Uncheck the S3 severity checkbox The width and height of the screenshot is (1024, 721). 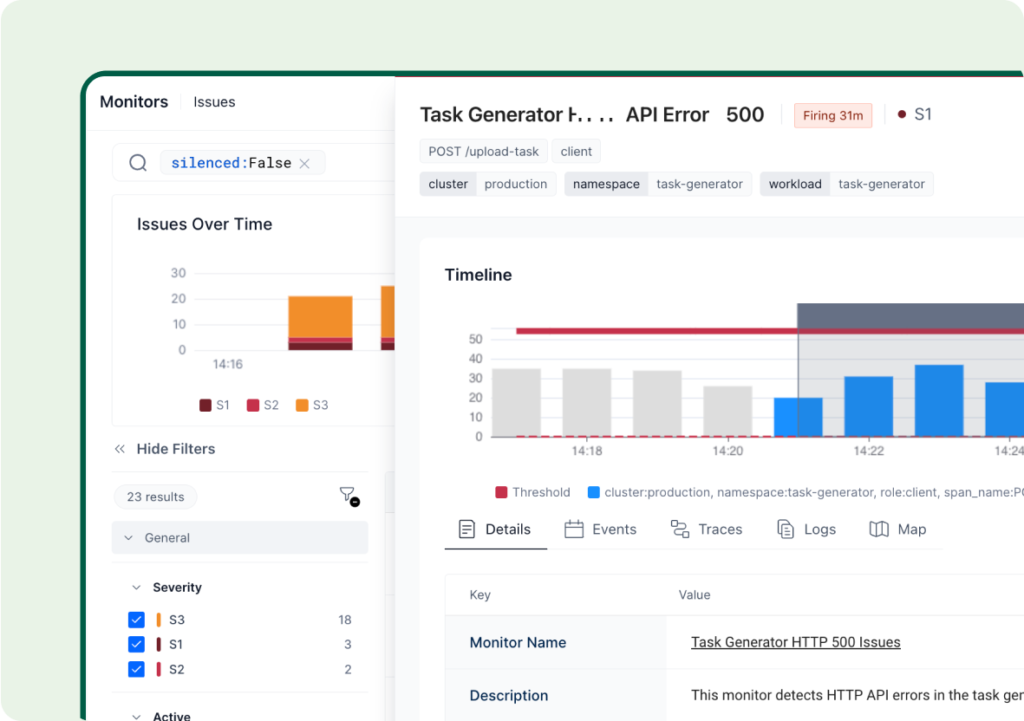[137, 620]
